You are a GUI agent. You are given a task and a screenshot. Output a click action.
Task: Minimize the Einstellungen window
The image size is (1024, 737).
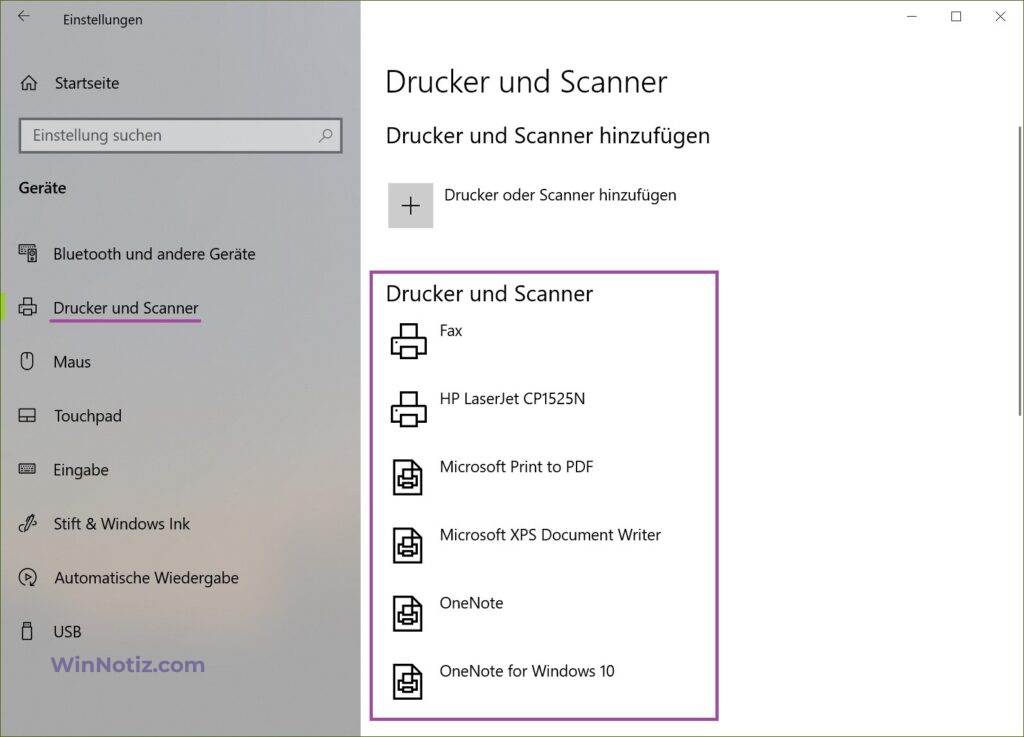[x=912, y=16]
